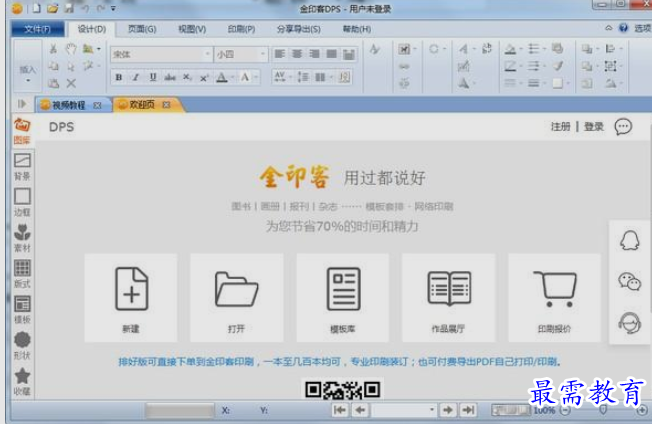Click the customer service headset icon
This screenshot has height=424, width=652.
click(x=630, y=323)
